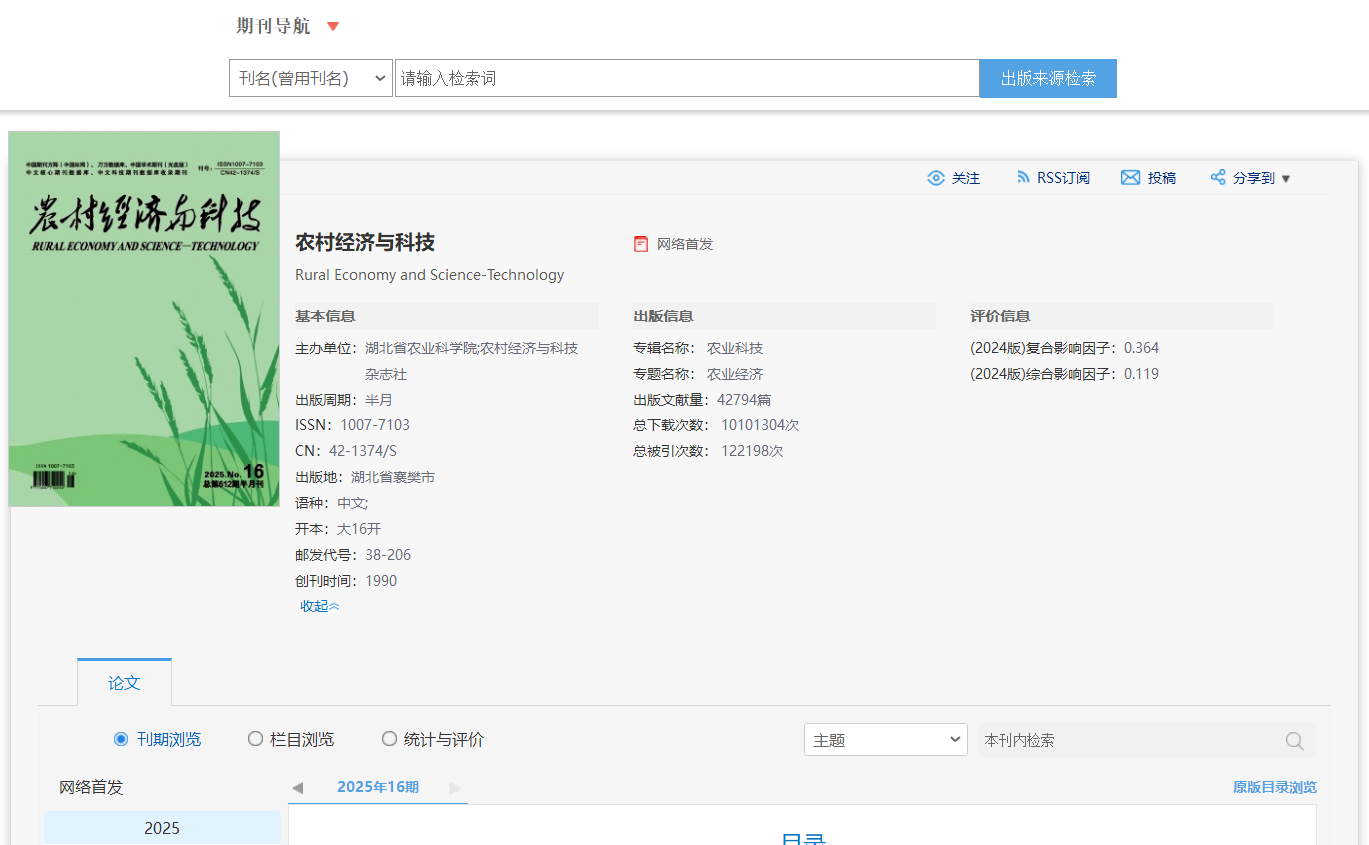The width and height of the screenshot is (1369, 845).
Task: Go to previous issue with left arrow
Action: click(297, 788)
